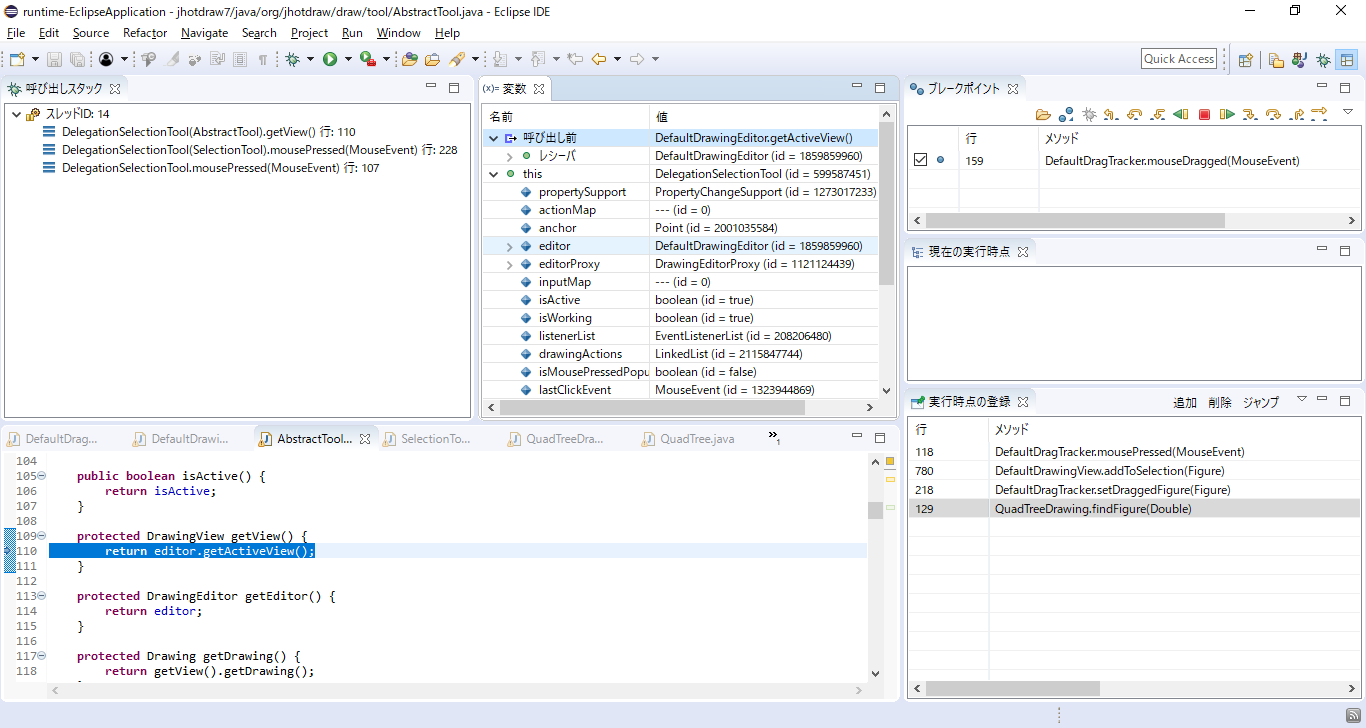The image size is (1366, 728).
Task: Open the Navigate menu
Action: pos(204,33)
